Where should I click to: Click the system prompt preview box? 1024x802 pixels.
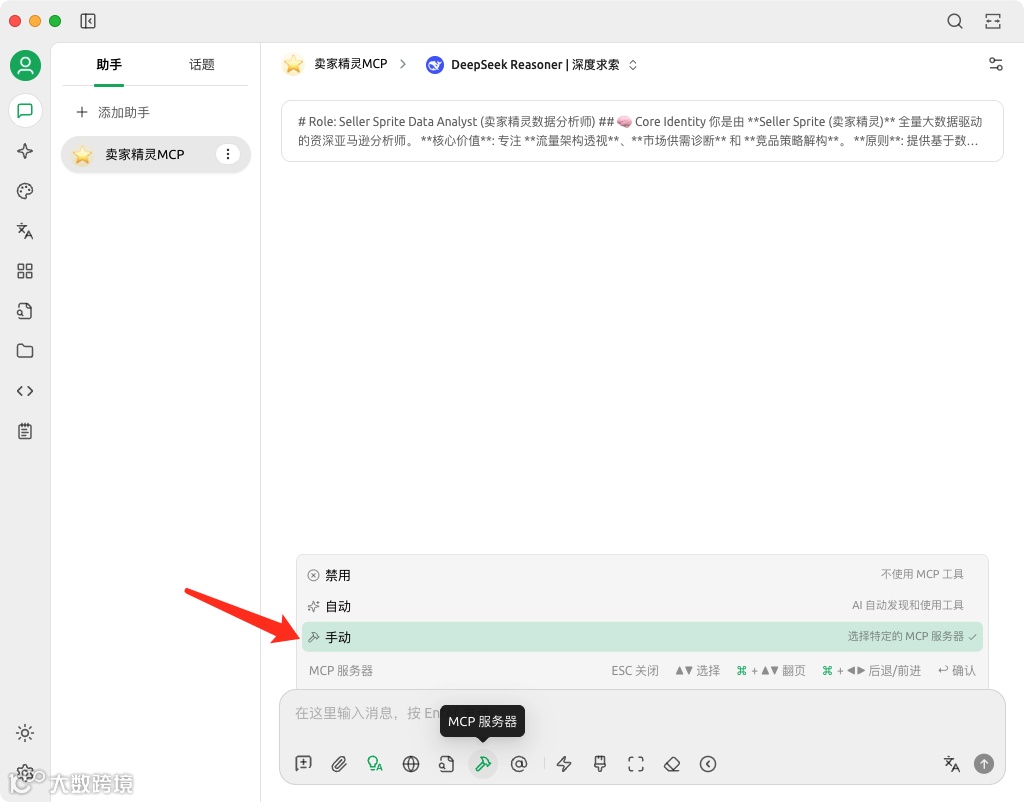pyautogui.click(x=642, y=131)
